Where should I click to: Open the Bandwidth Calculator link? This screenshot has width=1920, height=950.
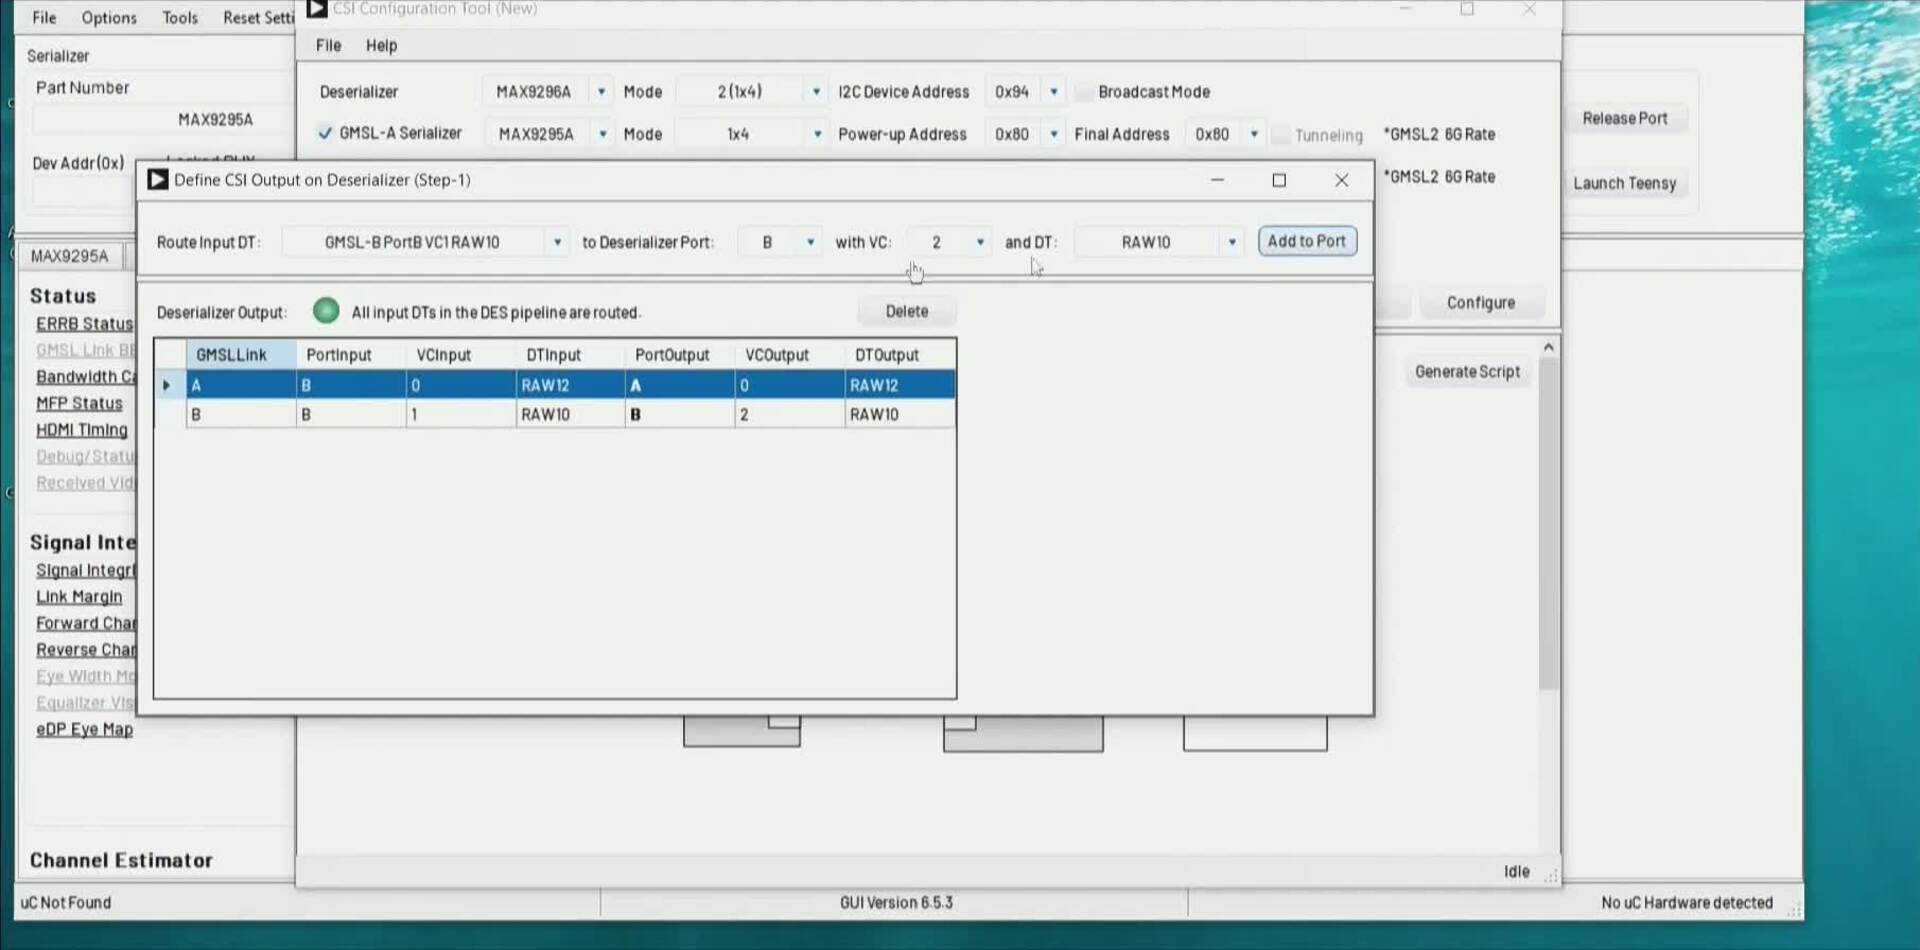[x=86, y=376]
